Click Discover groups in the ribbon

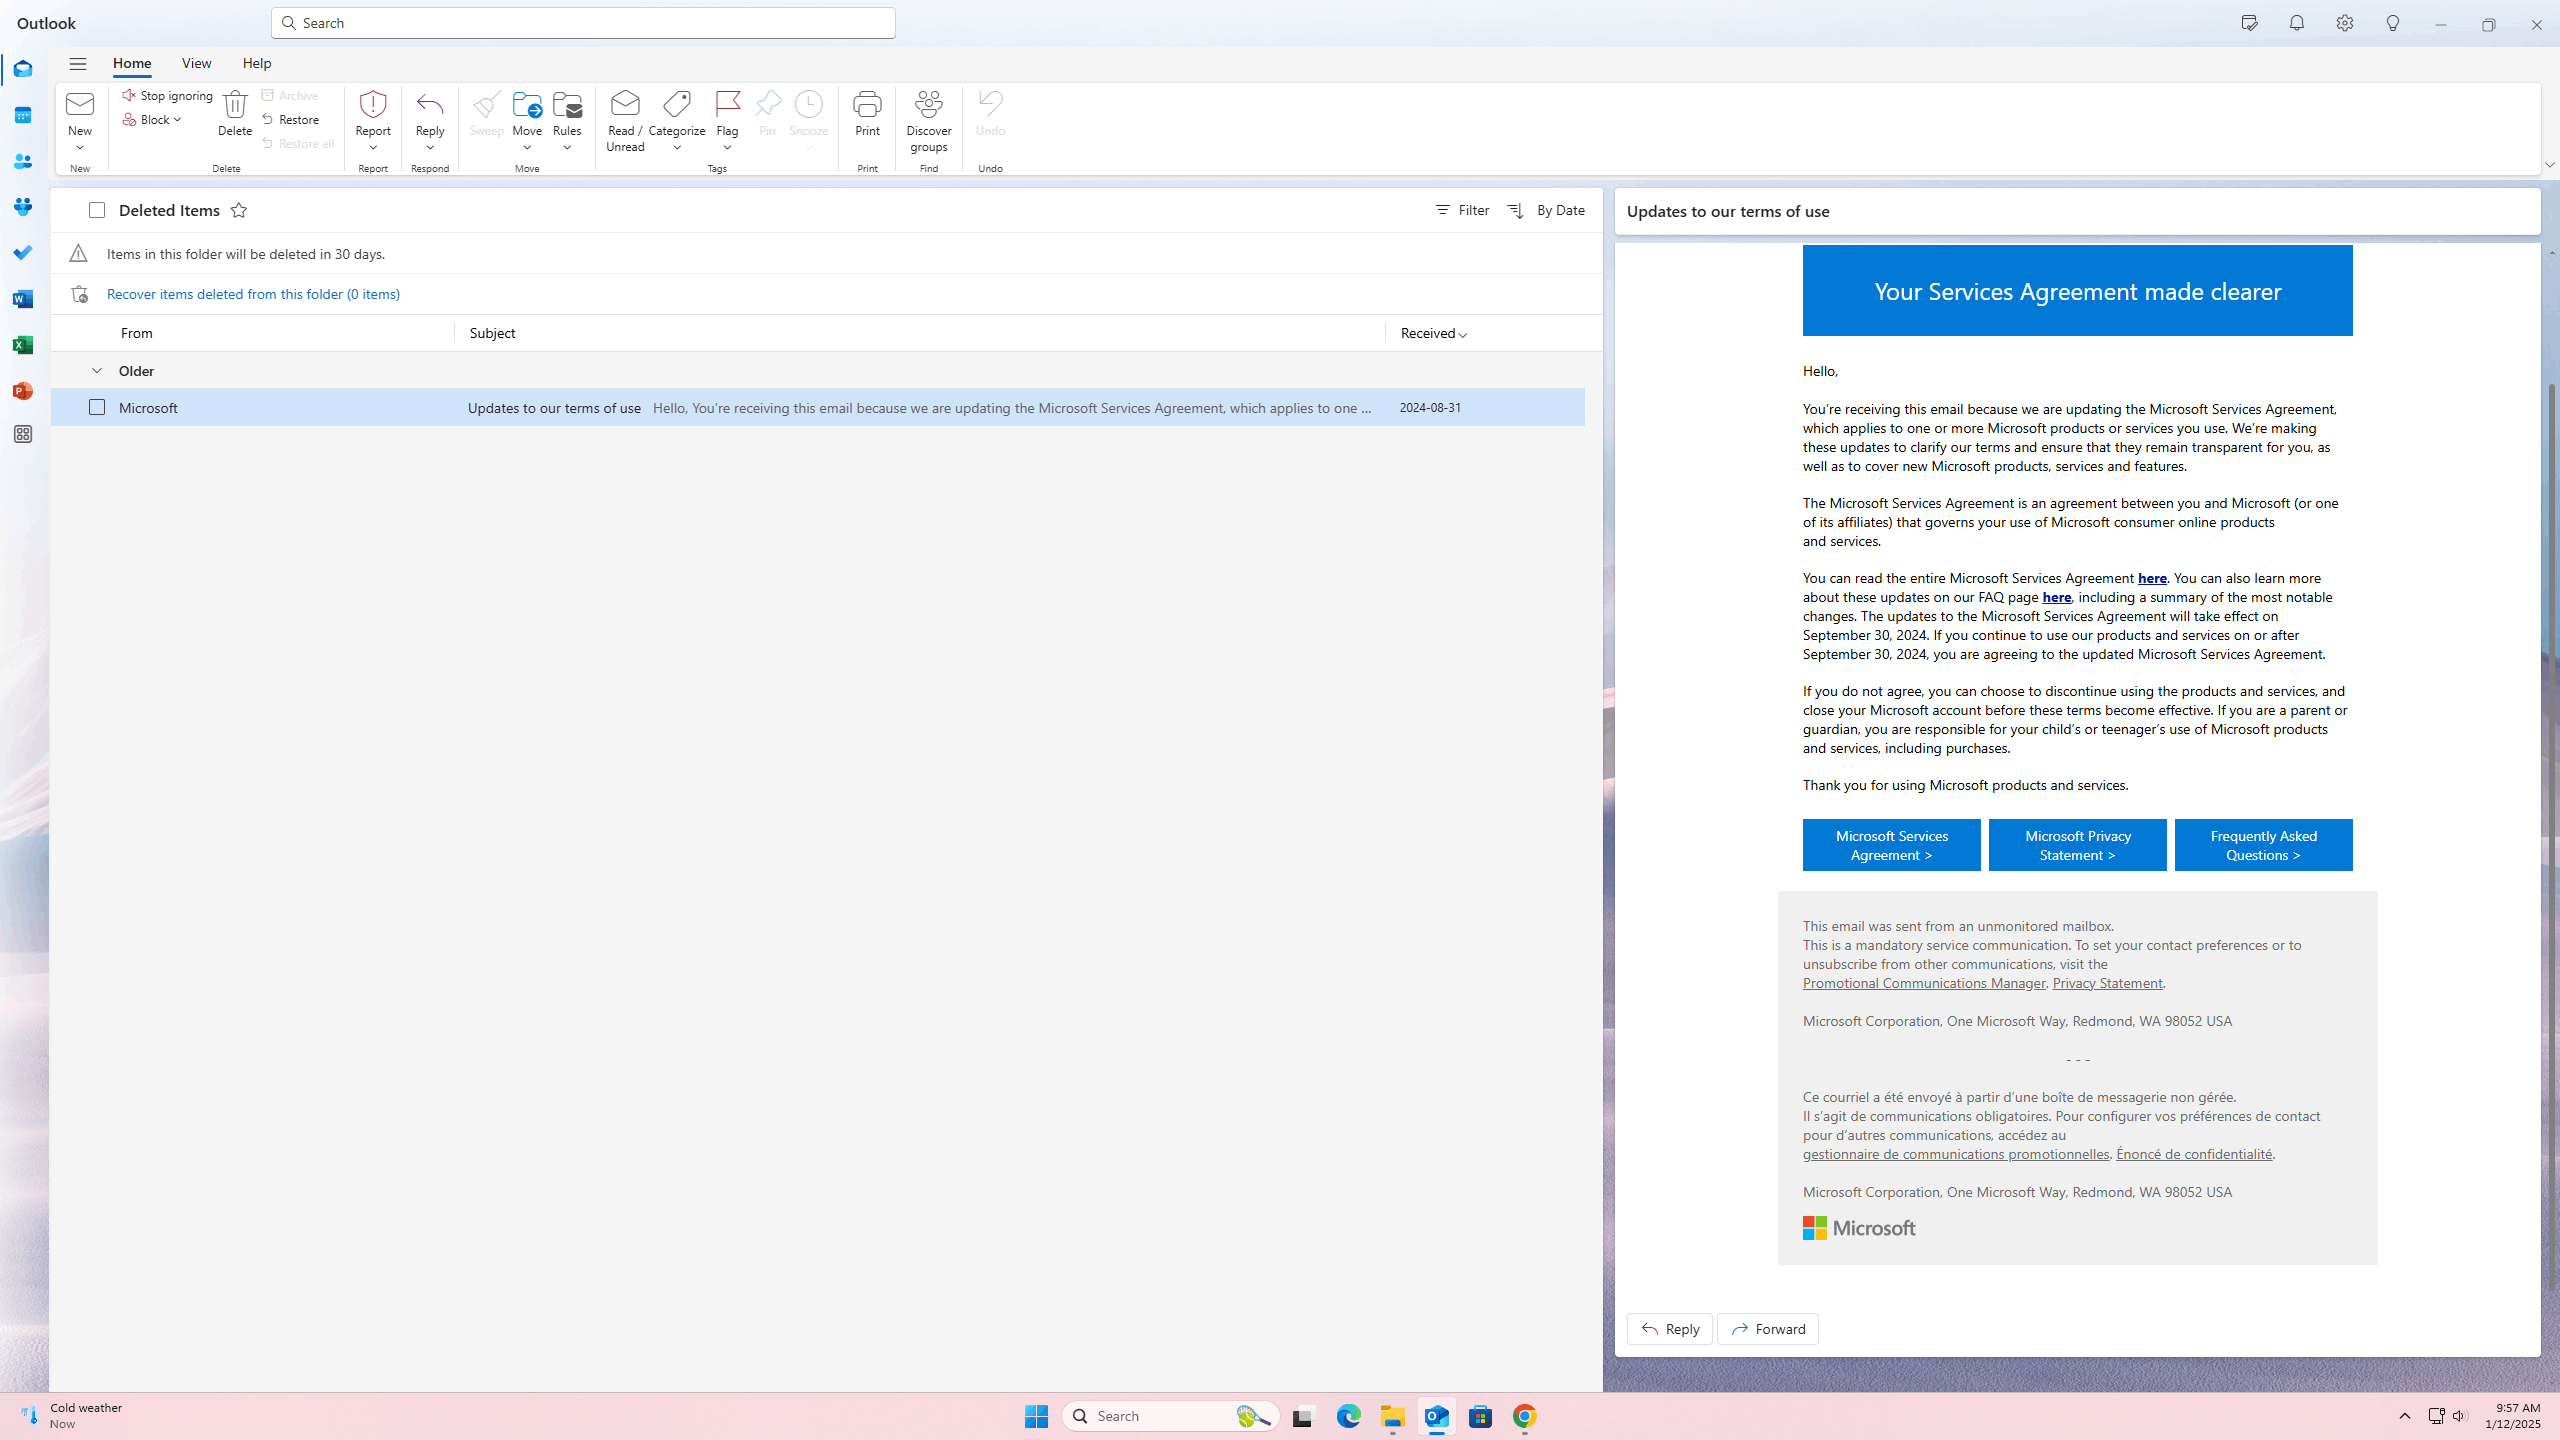929,121
